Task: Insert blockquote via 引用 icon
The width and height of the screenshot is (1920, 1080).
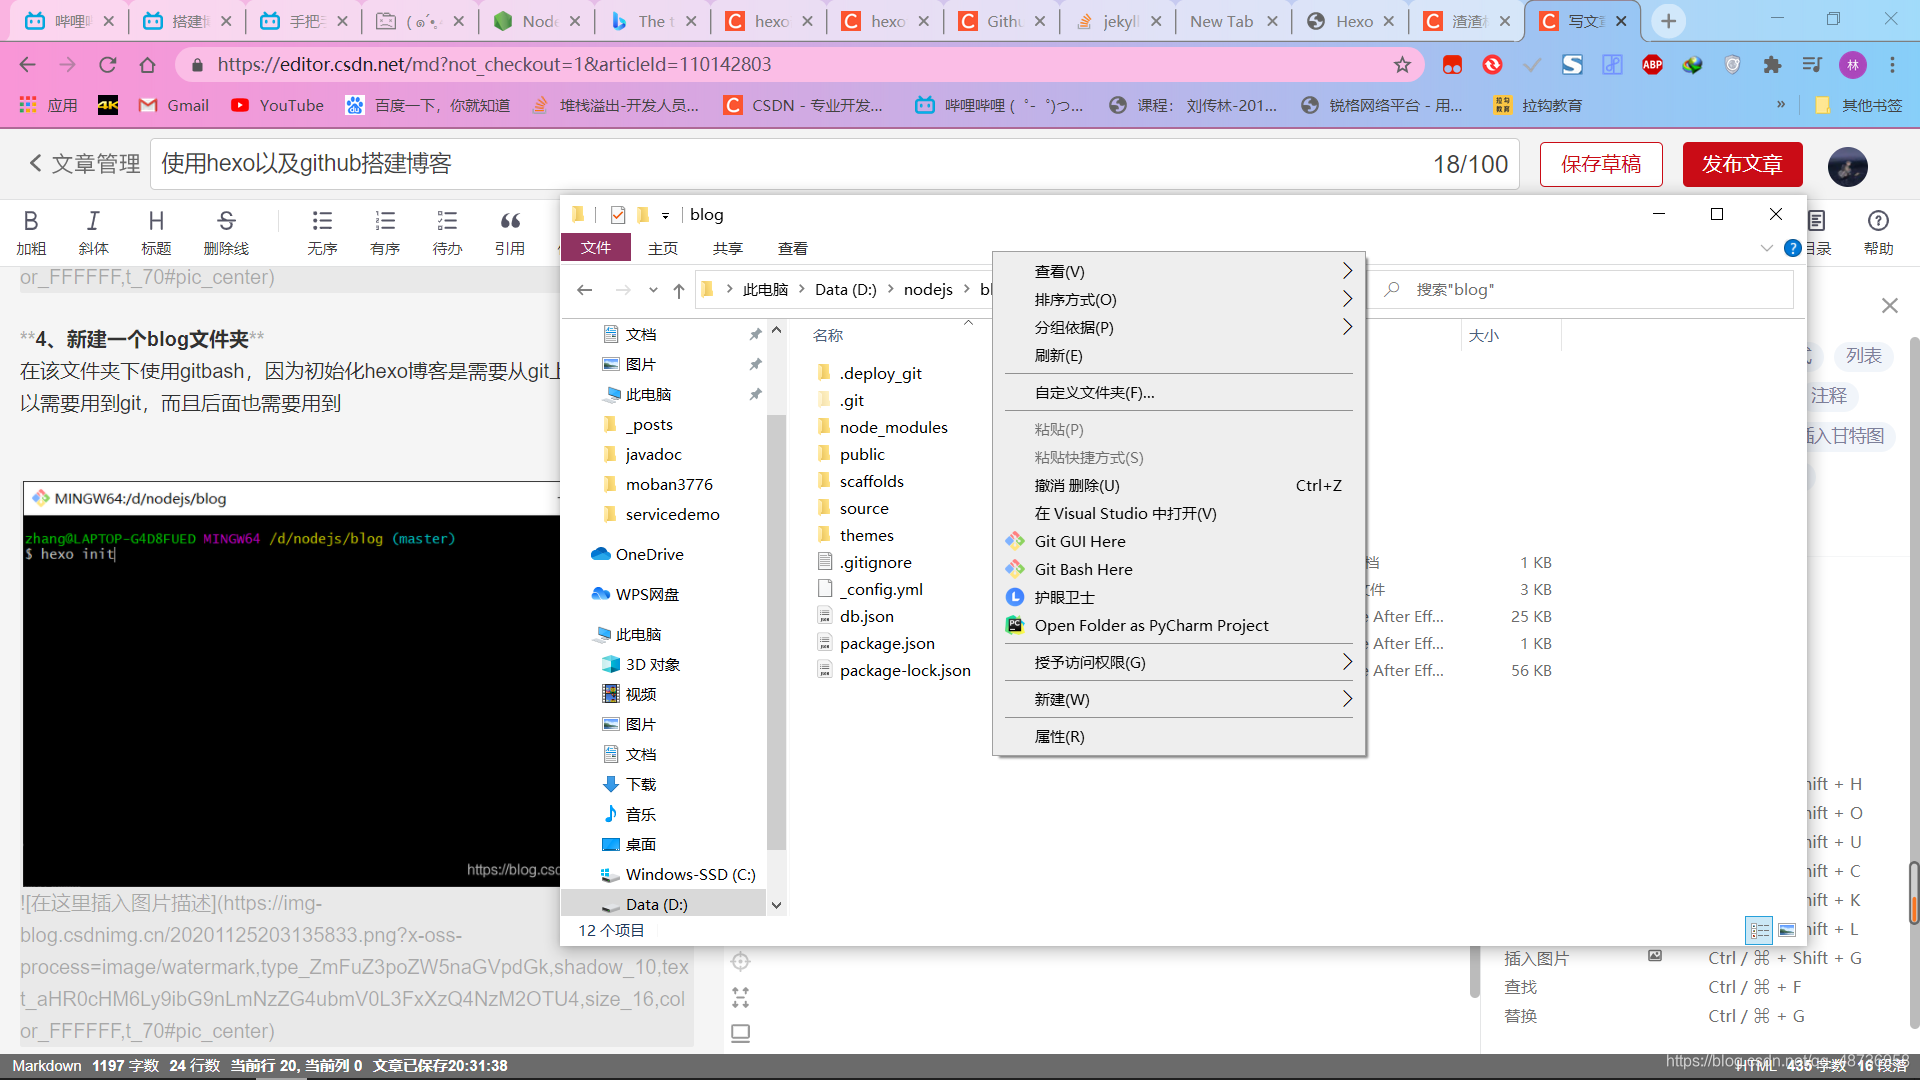Action: tap(510, 232)
